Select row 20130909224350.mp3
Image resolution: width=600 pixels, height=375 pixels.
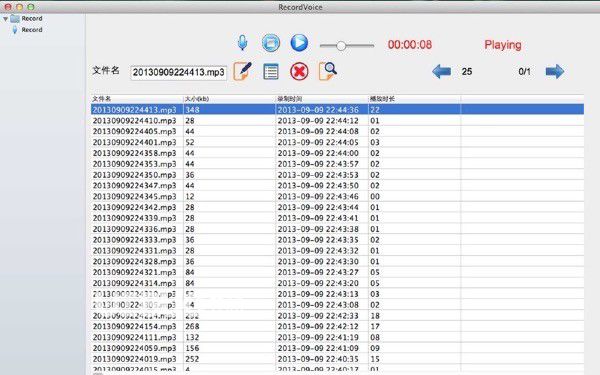click(337, 175)
